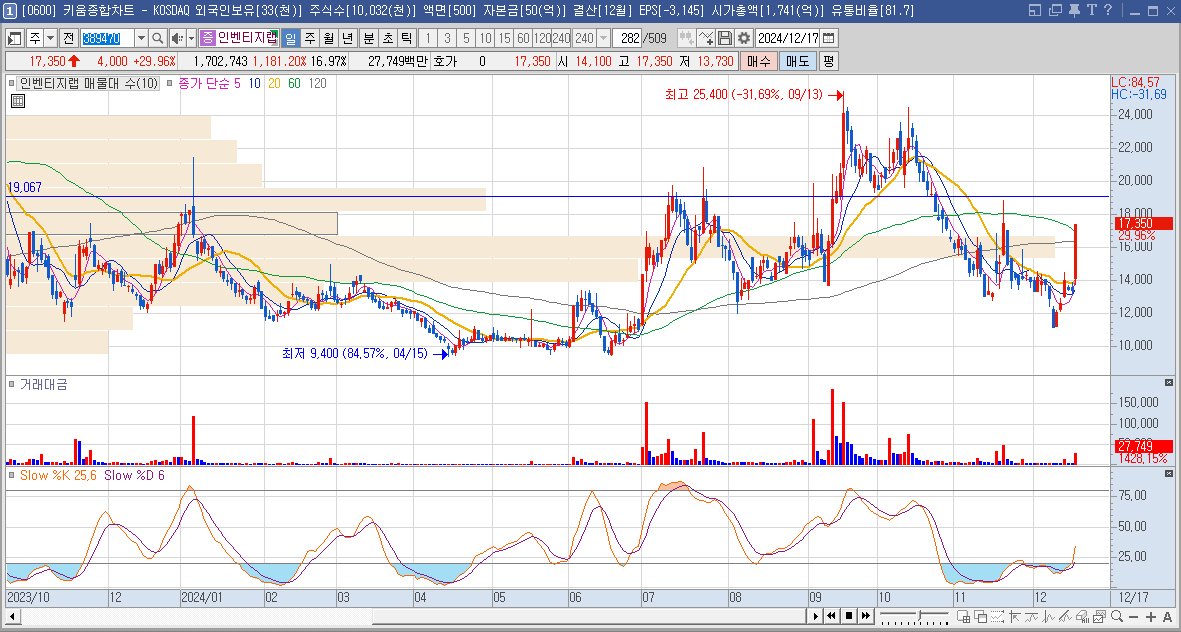Focus the stock code input 389470
The width and height of the screenshot is (1181, 632).
point(107,38)
